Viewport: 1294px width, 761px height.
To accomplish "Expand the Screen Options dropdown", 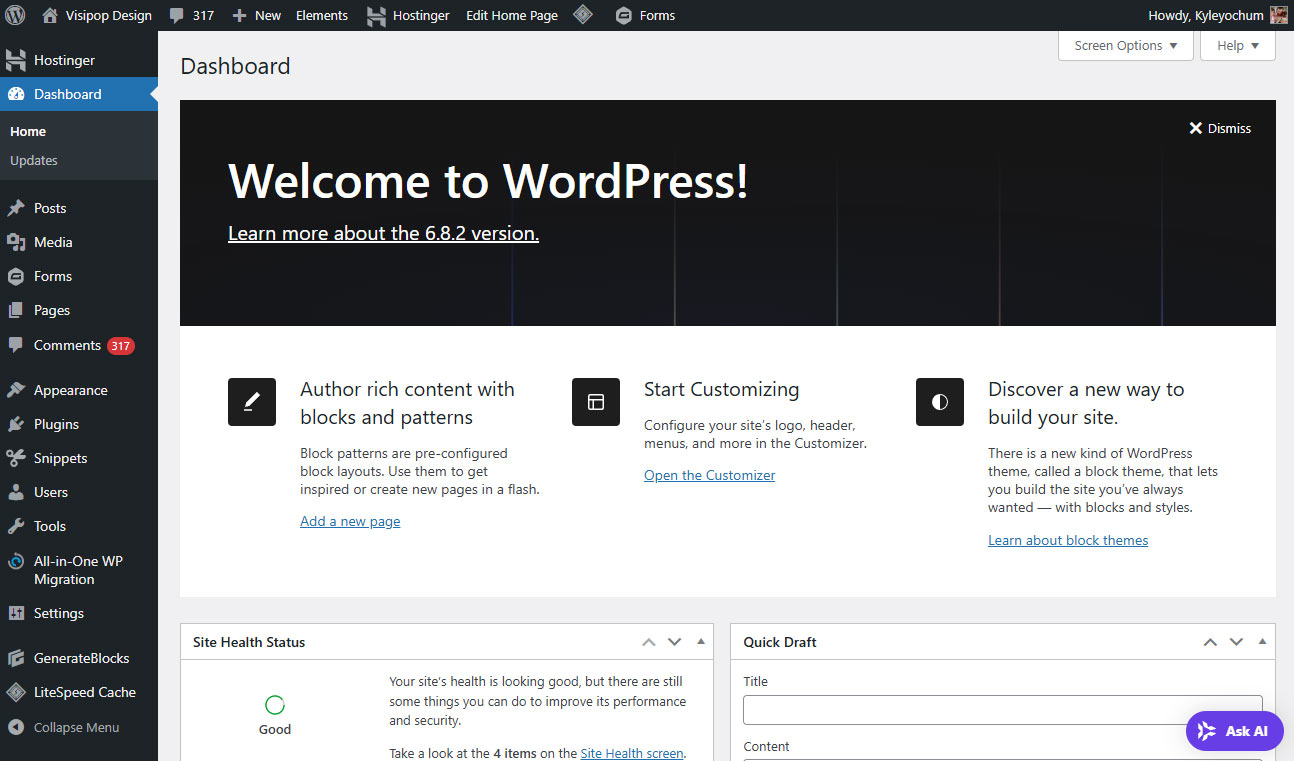I will tap(1125, 46).
